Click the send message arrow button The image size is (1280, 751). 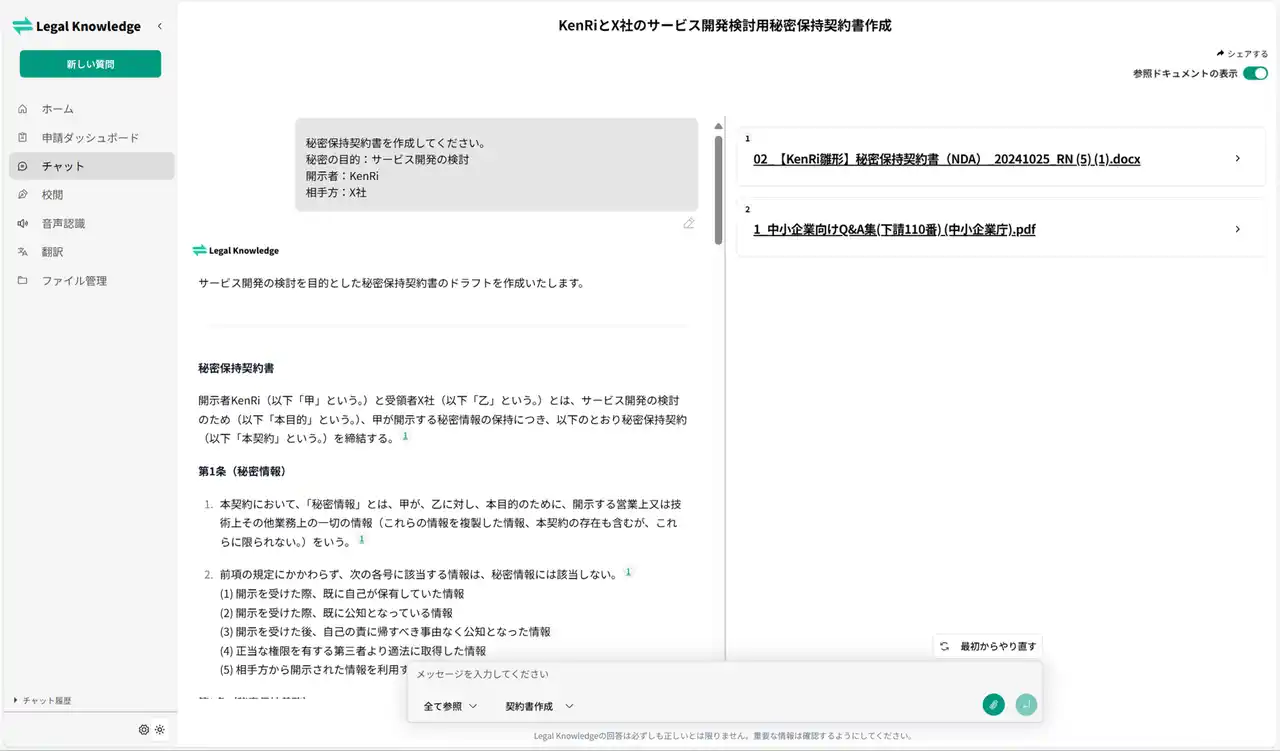click(1026, 705)
